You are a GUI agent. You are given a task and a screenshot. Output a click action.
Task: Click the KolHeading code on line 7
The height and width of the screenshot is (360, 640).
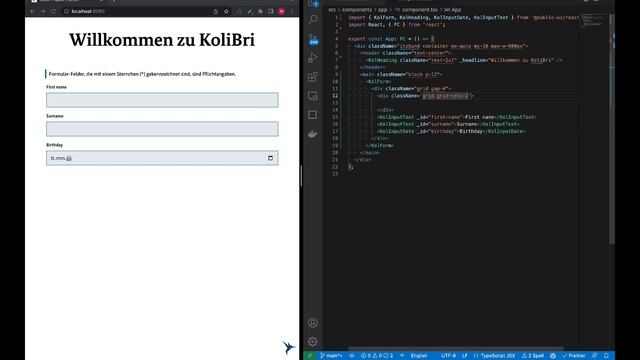(x=464, y=60)
